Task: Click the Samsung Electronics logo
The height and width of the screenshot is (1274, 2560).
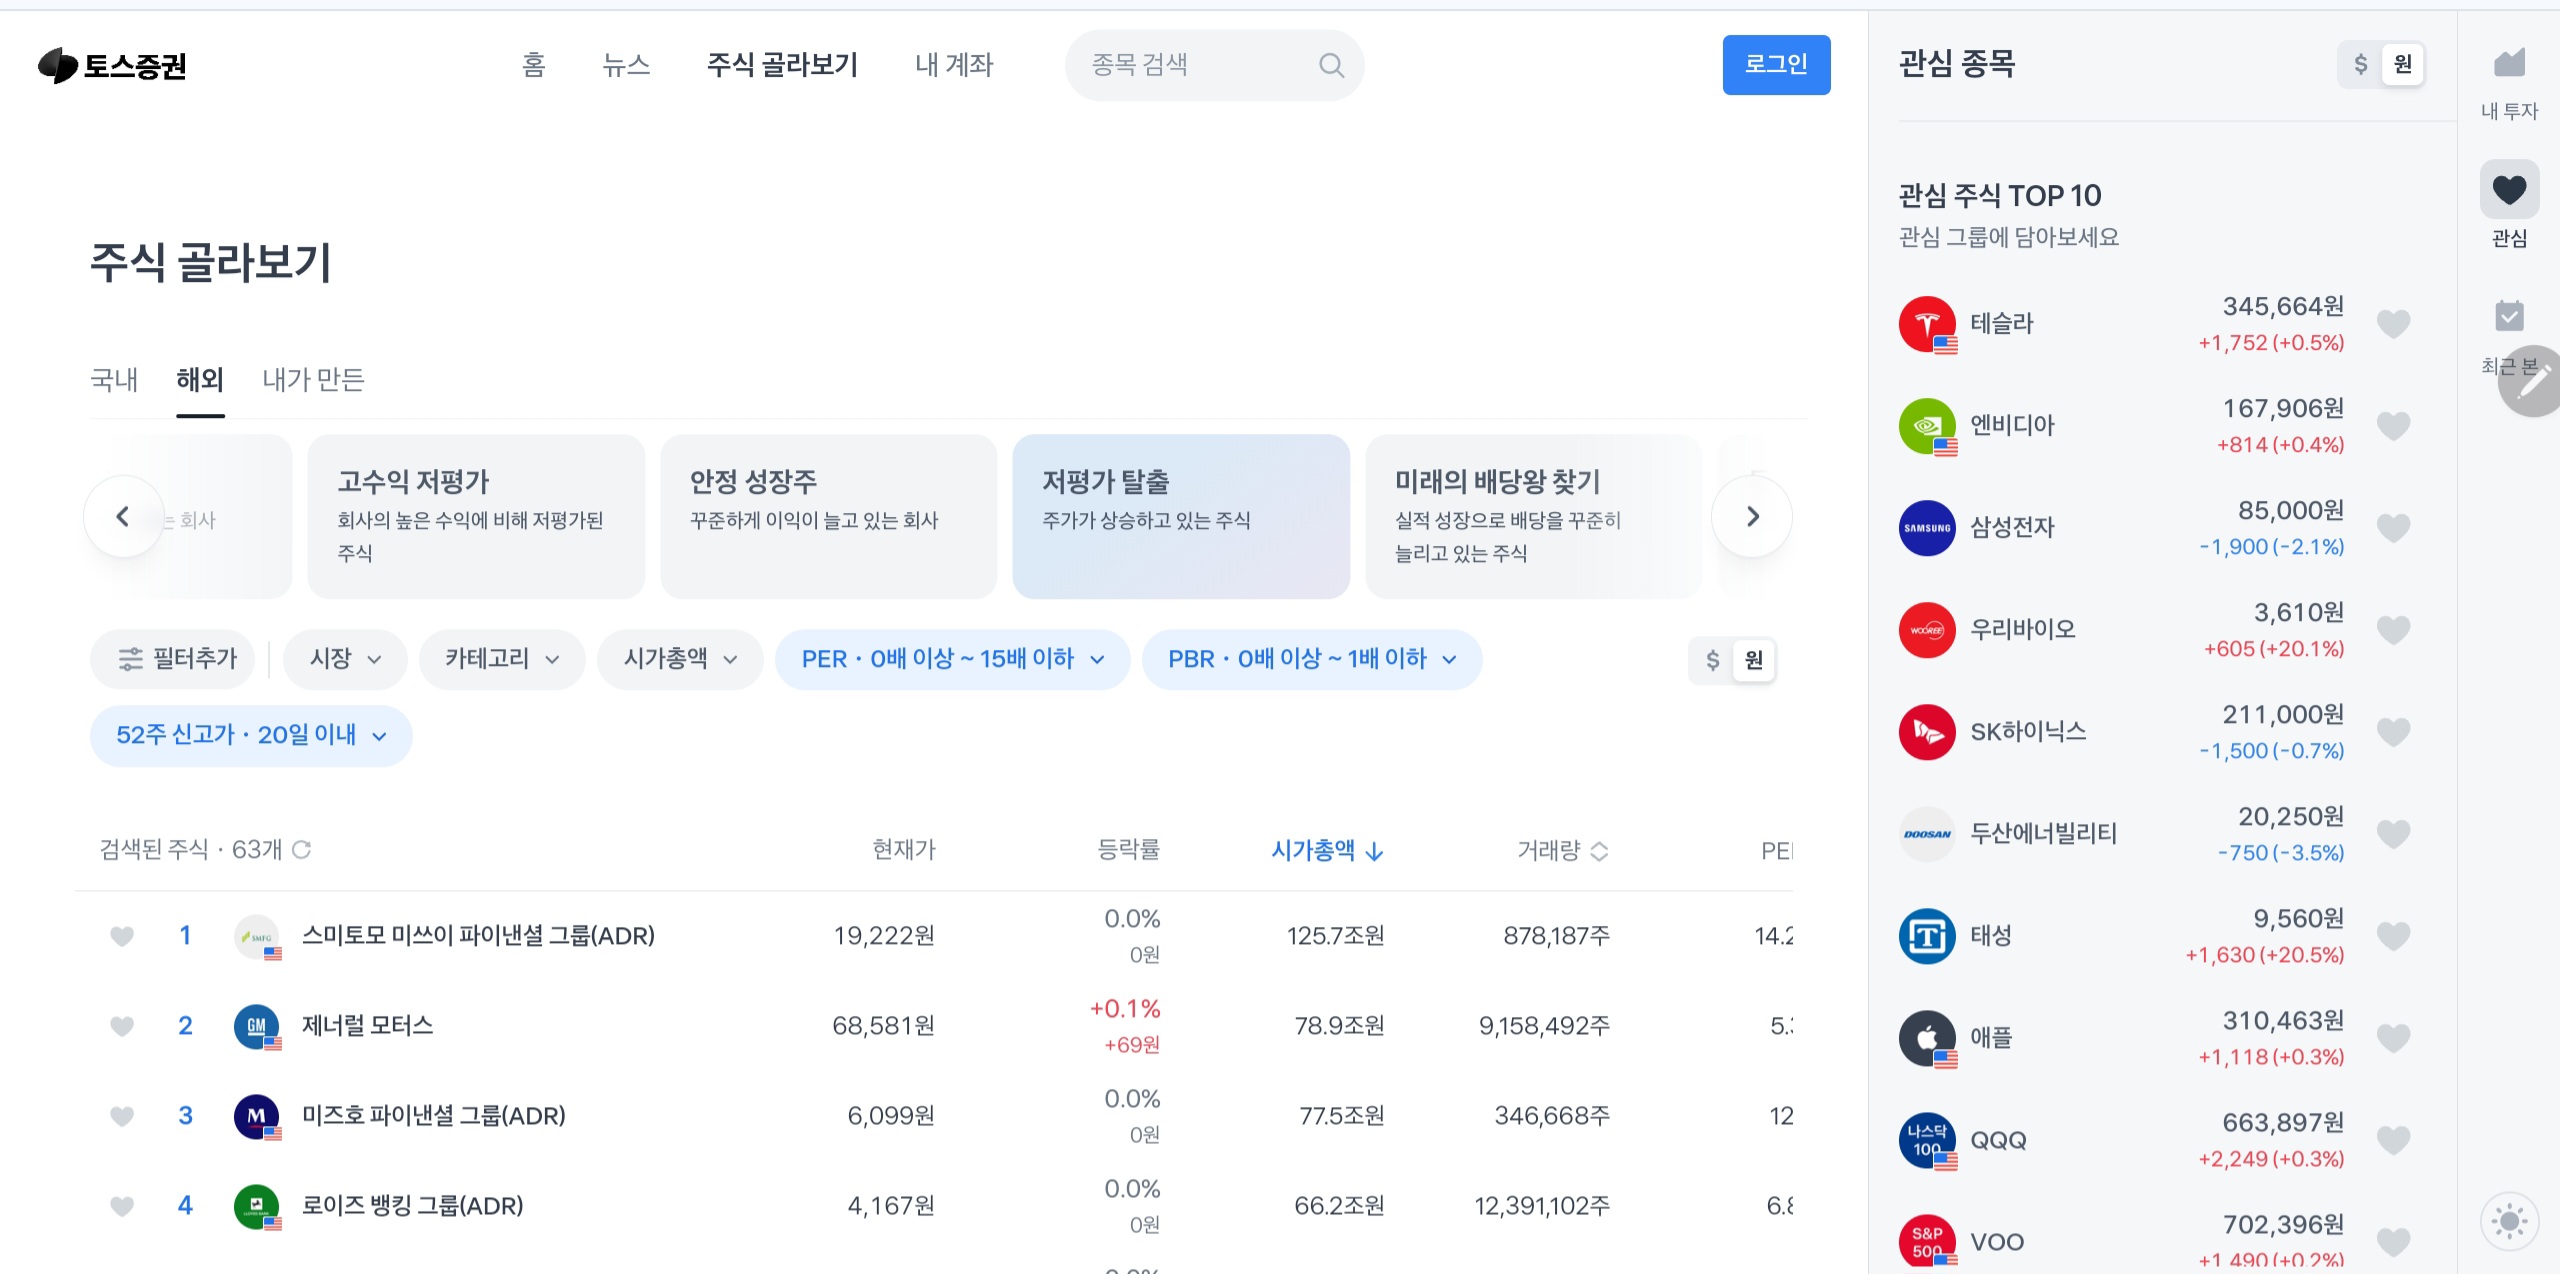Action: point(1927,528)
